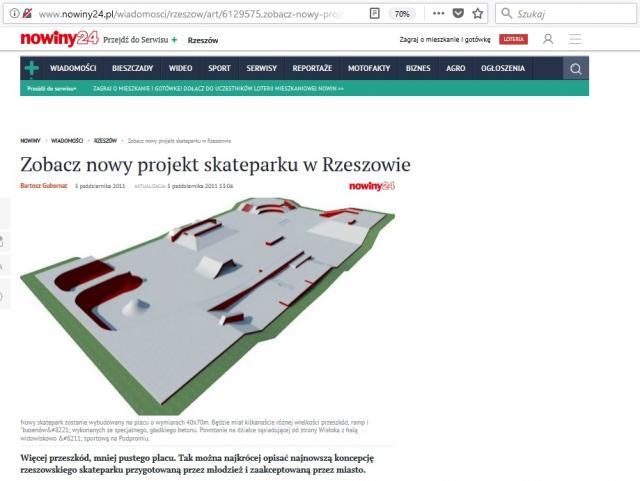The height and width of the screenshot is (481, 640).
Task: Save page to Pocket
Action: (x=457, y=14)
